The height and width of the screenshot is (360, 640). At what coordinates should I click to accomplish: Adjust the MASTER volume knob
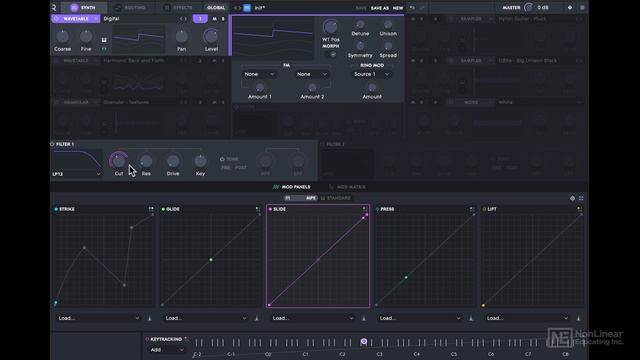tap(529, 7)
